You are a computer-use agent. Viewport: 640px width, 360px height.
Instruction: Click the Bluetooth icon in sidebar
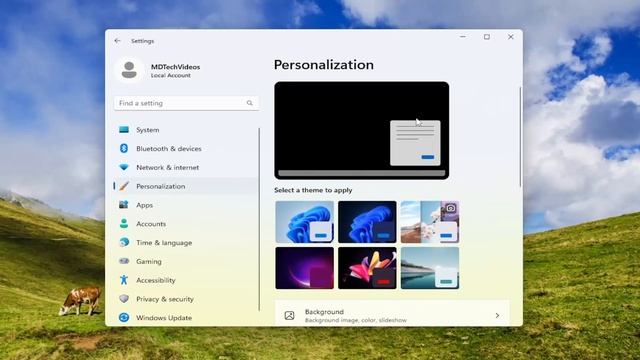[124, 149]
